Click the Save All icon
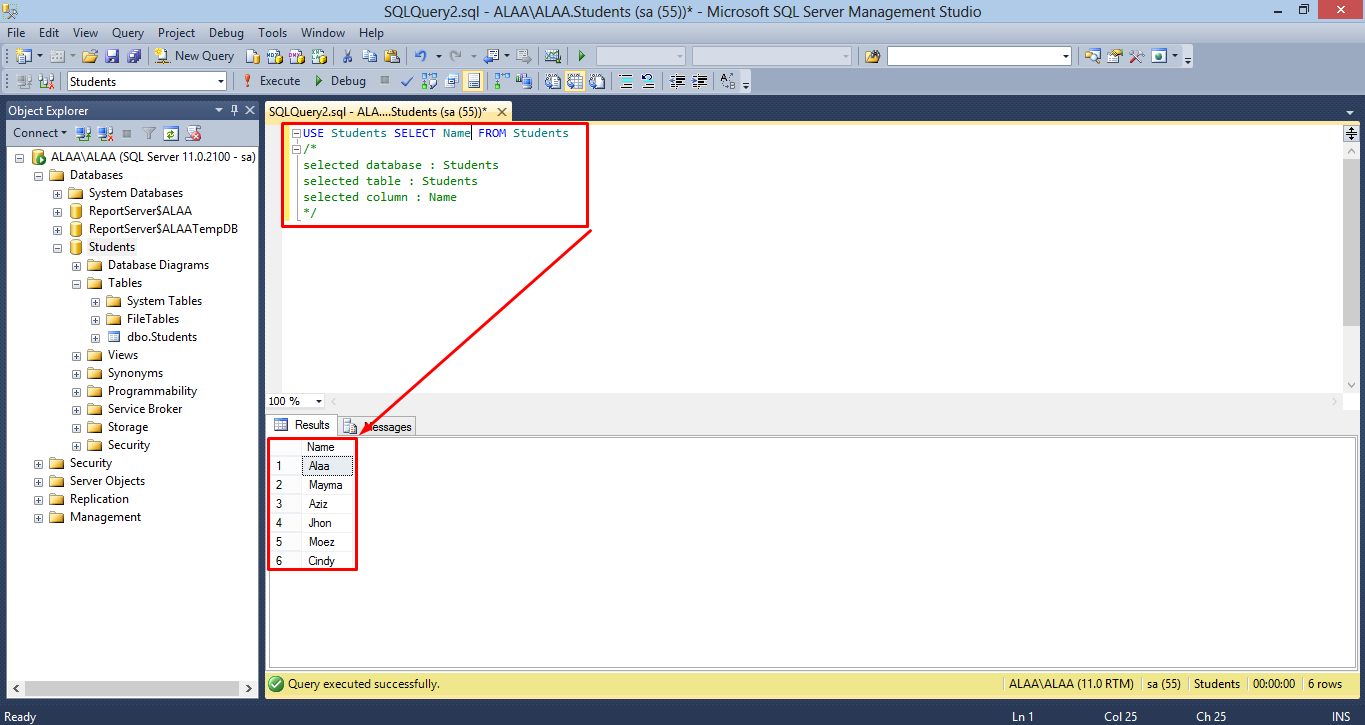The image size is (1365, 725). pyautogui.click(x=134, y=56)
